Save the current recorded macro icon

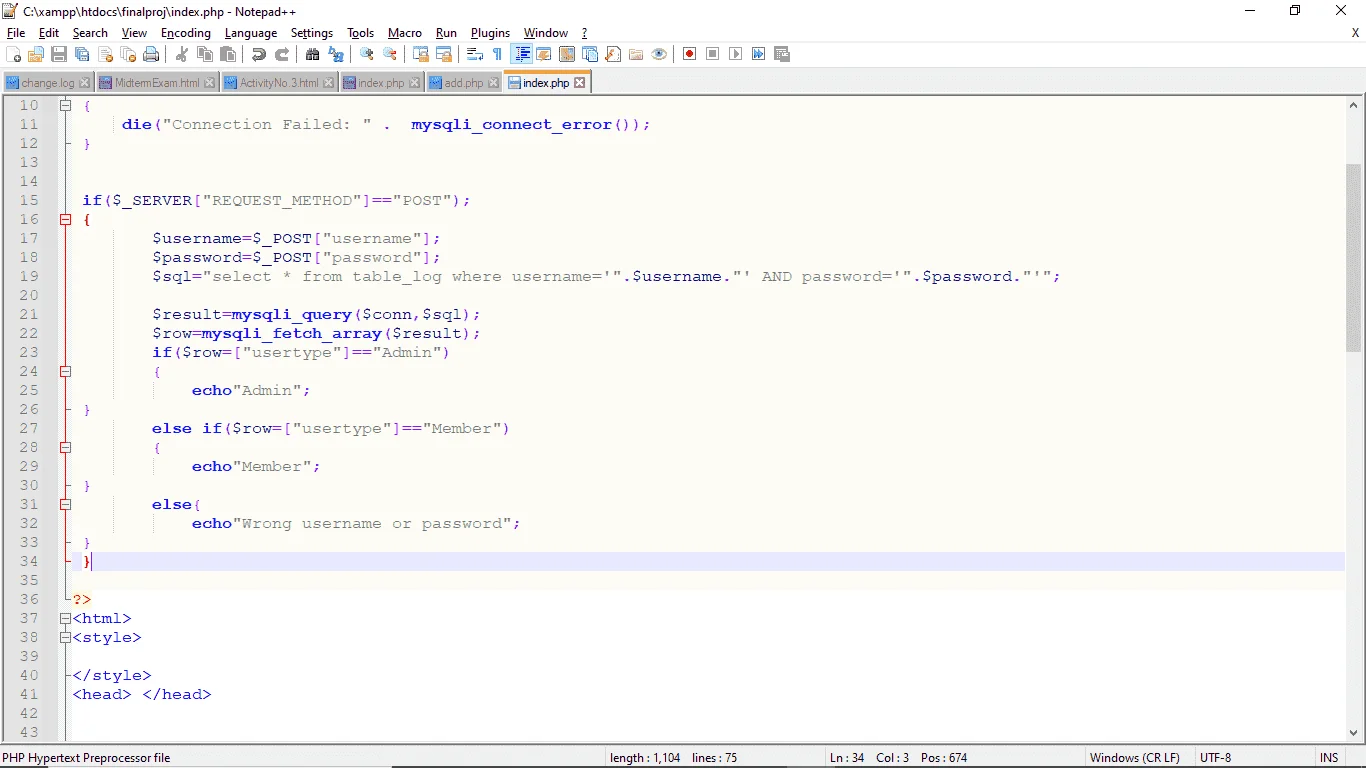click(781, 54)
